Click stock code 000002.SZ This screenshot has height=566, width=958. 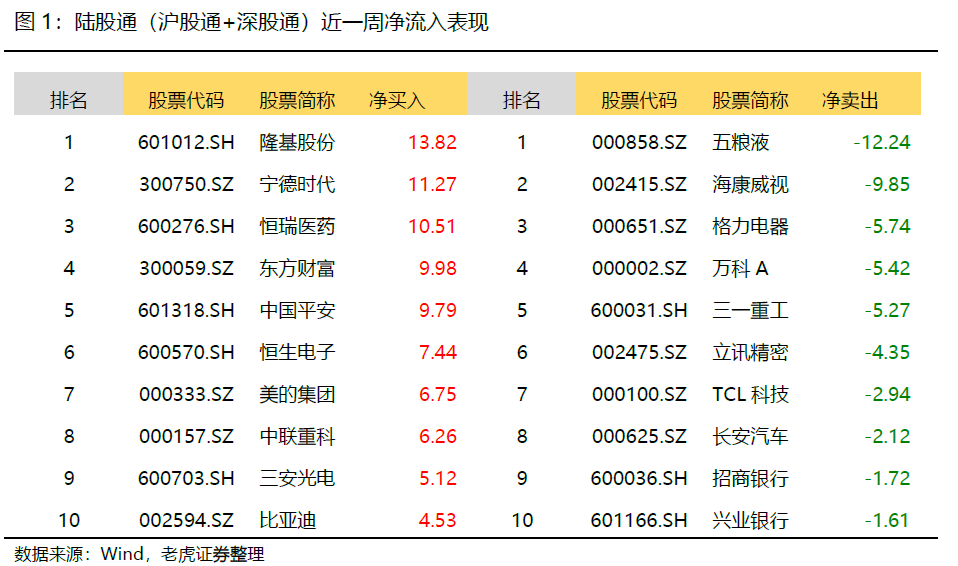tap(639, 268)
